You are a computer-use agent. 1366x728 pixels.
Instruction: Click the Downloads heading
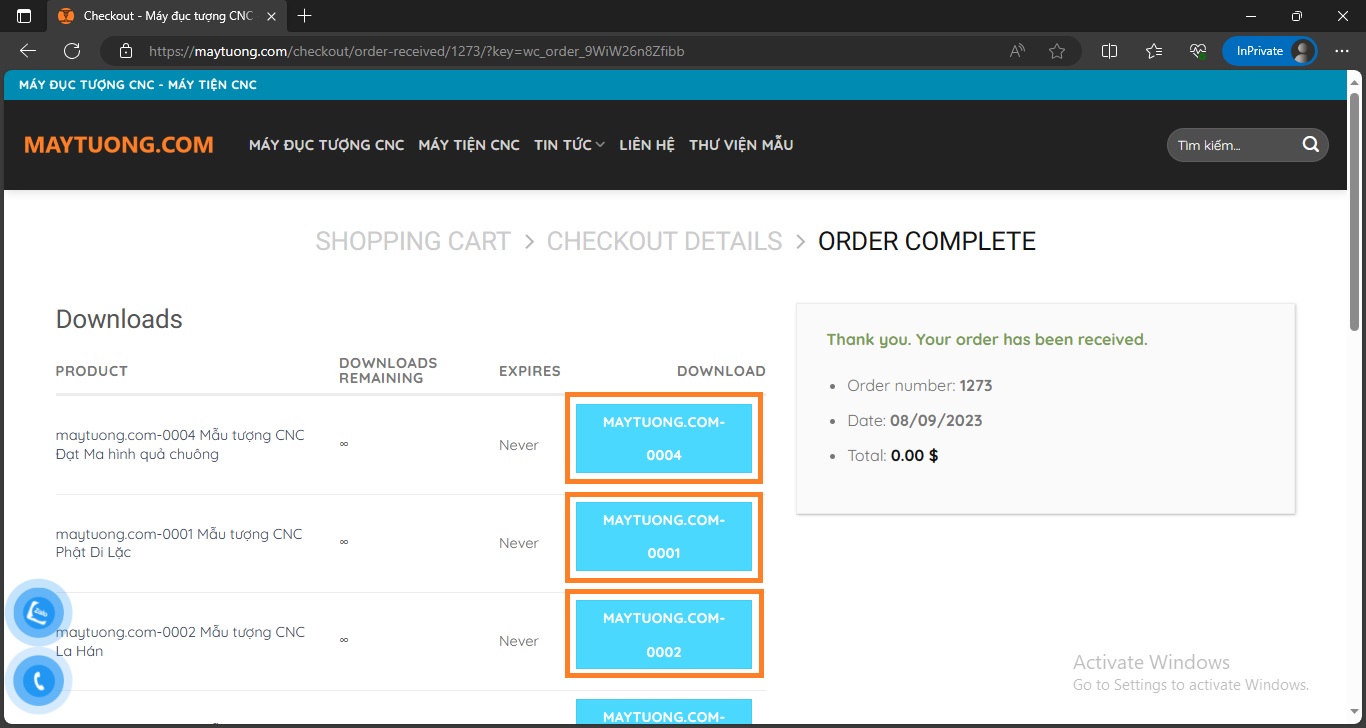pyautogui.click(x=119, y=319)
